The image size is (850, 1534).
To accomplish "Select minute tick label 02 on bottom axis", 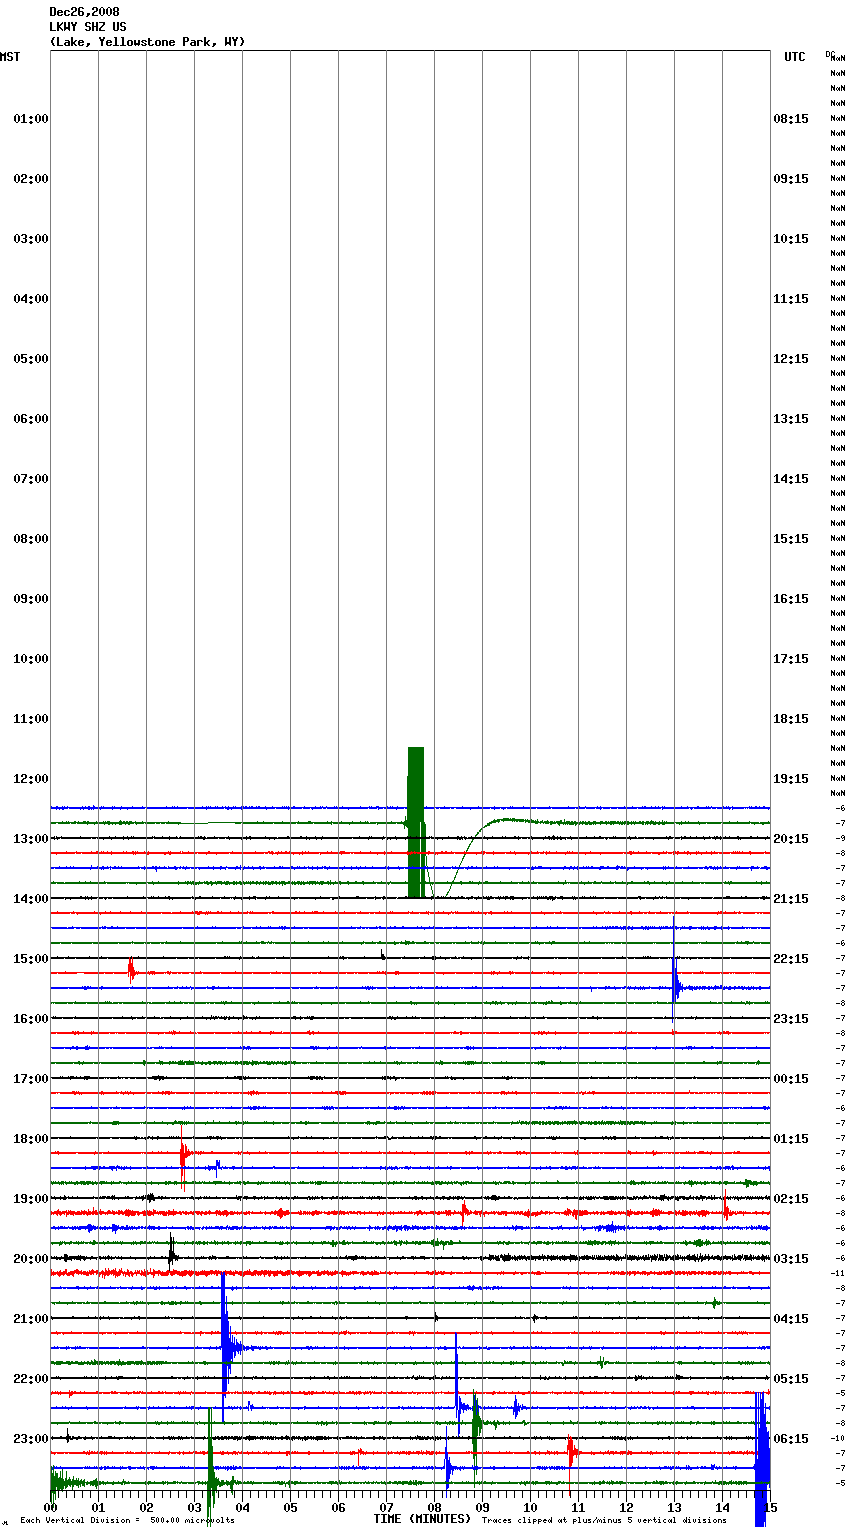I will (147, 1507).
